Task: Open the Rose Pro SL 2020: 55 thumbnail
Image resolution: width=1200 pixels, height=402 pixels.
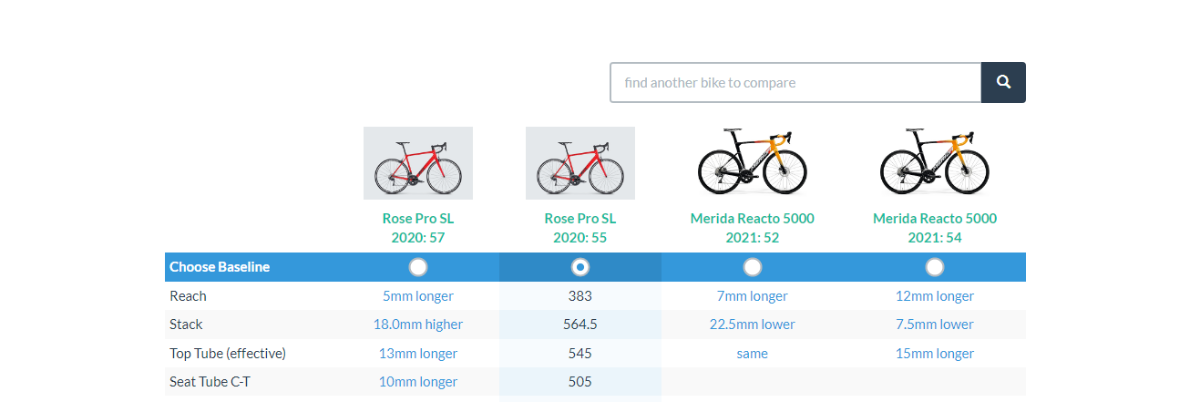Action: coord(580,163)
